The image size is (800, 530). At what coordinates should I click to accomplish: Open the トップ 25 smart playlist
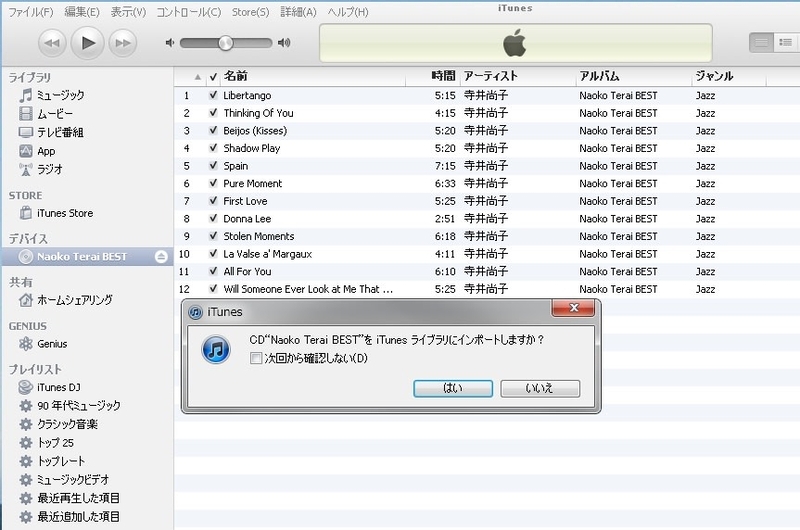point(55,443)
